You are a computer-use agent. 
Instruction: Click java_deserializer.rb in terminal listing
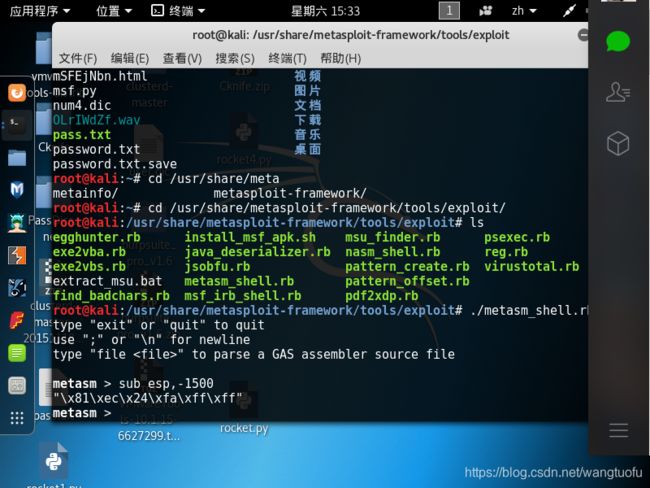(257, 252)
